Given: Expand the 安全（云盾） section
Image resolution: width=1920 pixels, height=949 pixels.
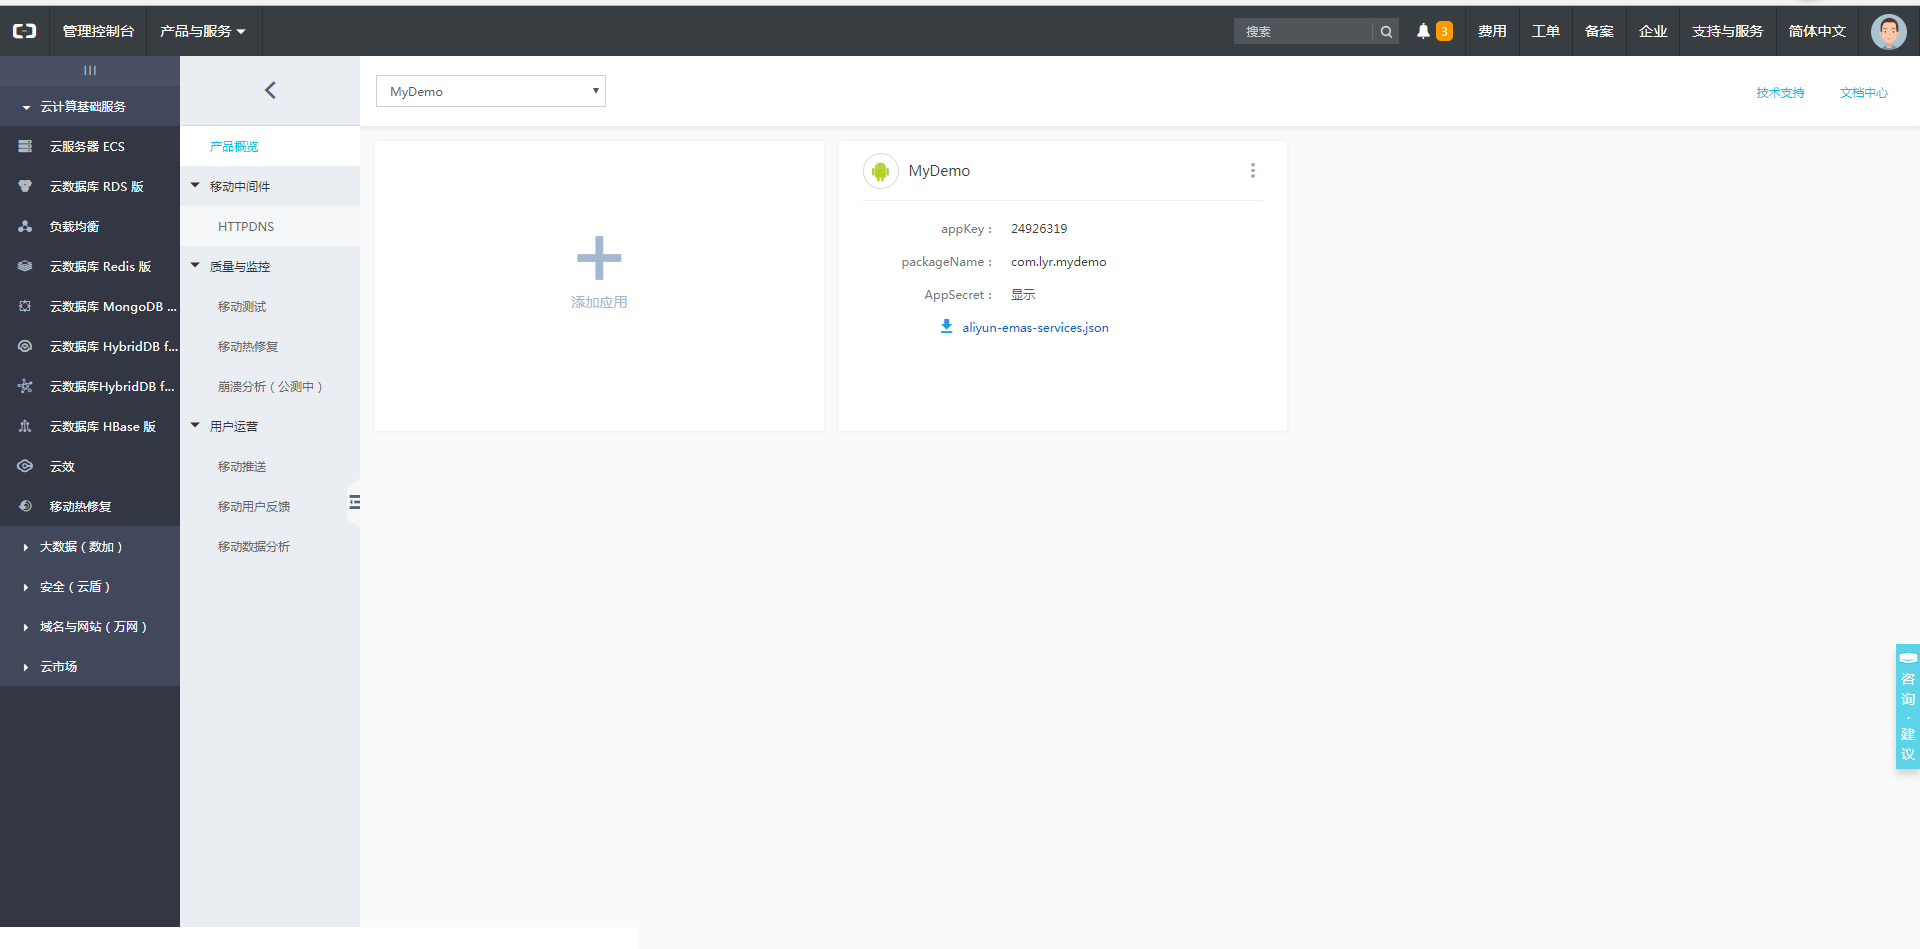Looking at the screenshot, I should click(90, 586).
